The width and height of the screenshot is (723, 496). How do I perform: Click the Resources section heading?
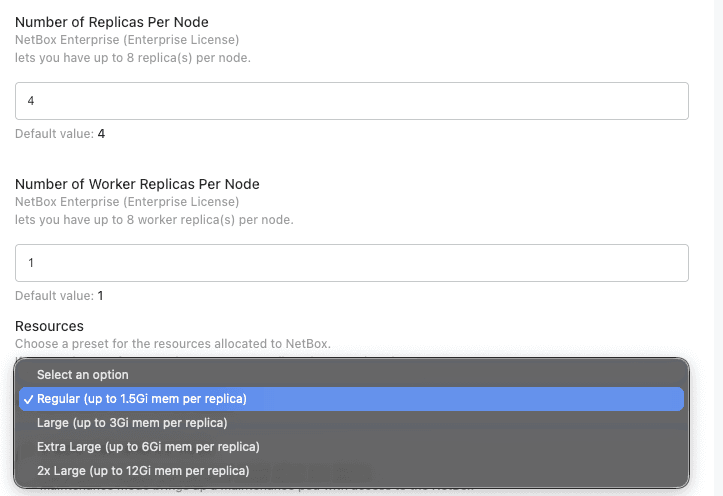point(49,326)
